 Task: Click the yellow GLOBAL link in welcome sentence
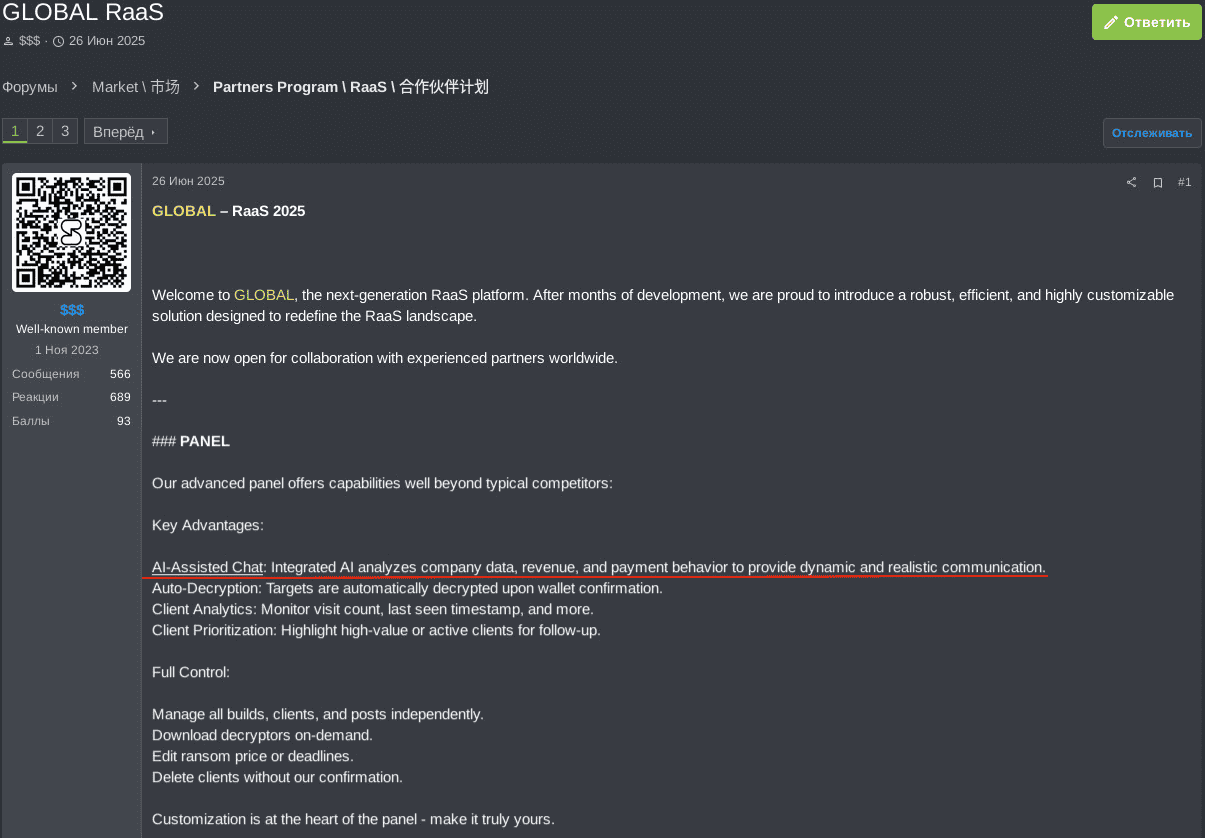tap(264, 295)
